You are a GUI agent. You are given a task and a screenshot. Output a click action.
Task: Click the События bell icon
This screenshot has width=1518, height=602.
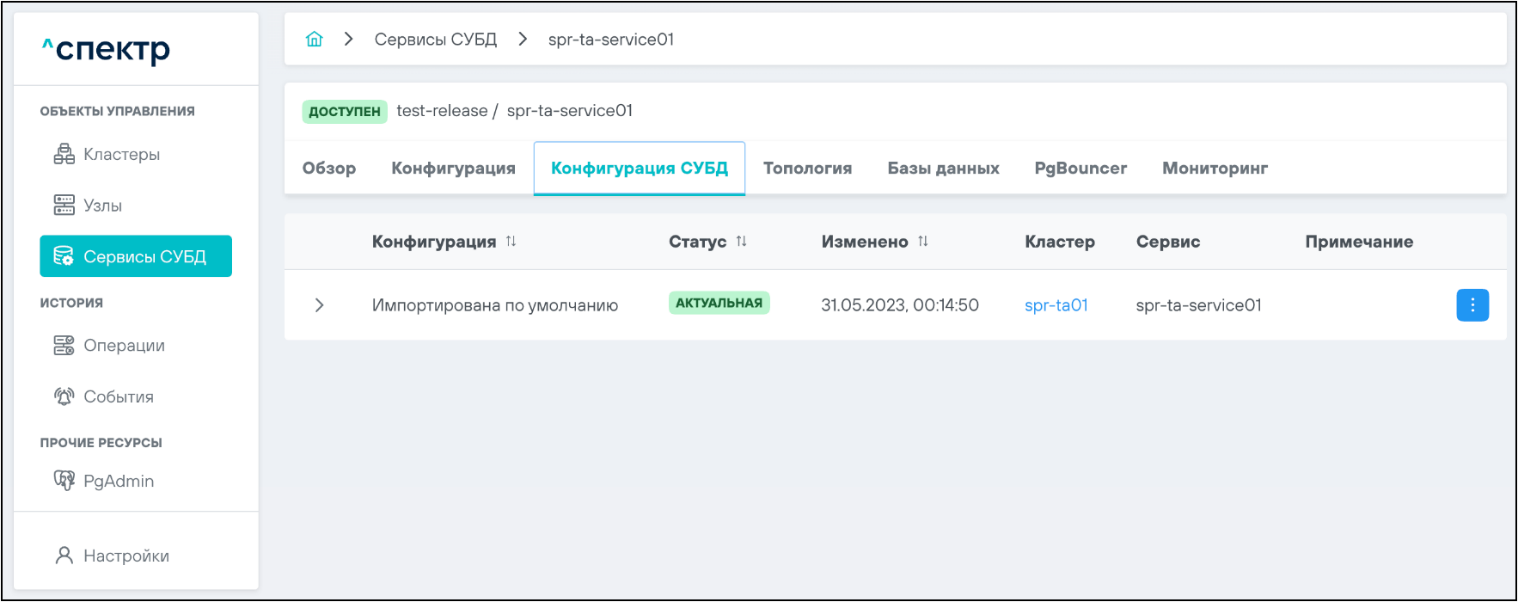pos(64,397)
